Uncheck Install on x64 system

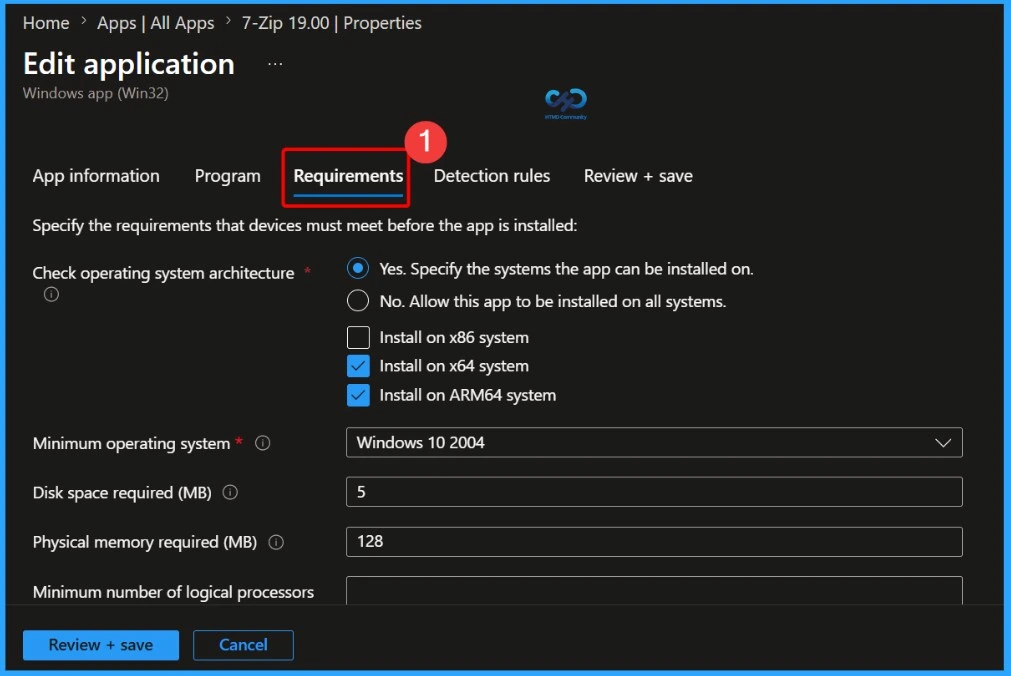click(x=358, y=366)
